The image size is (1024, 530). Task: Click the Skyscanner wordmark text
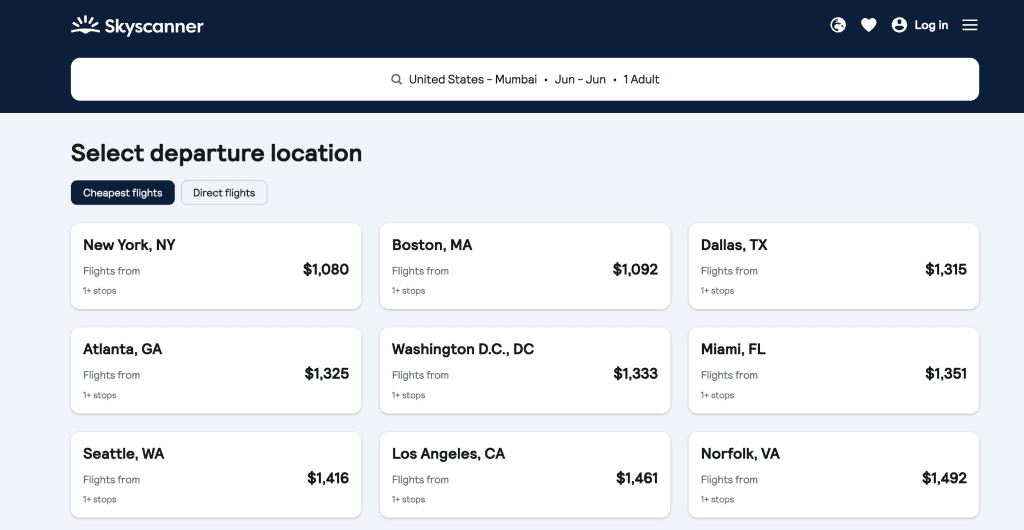point(154,27)
